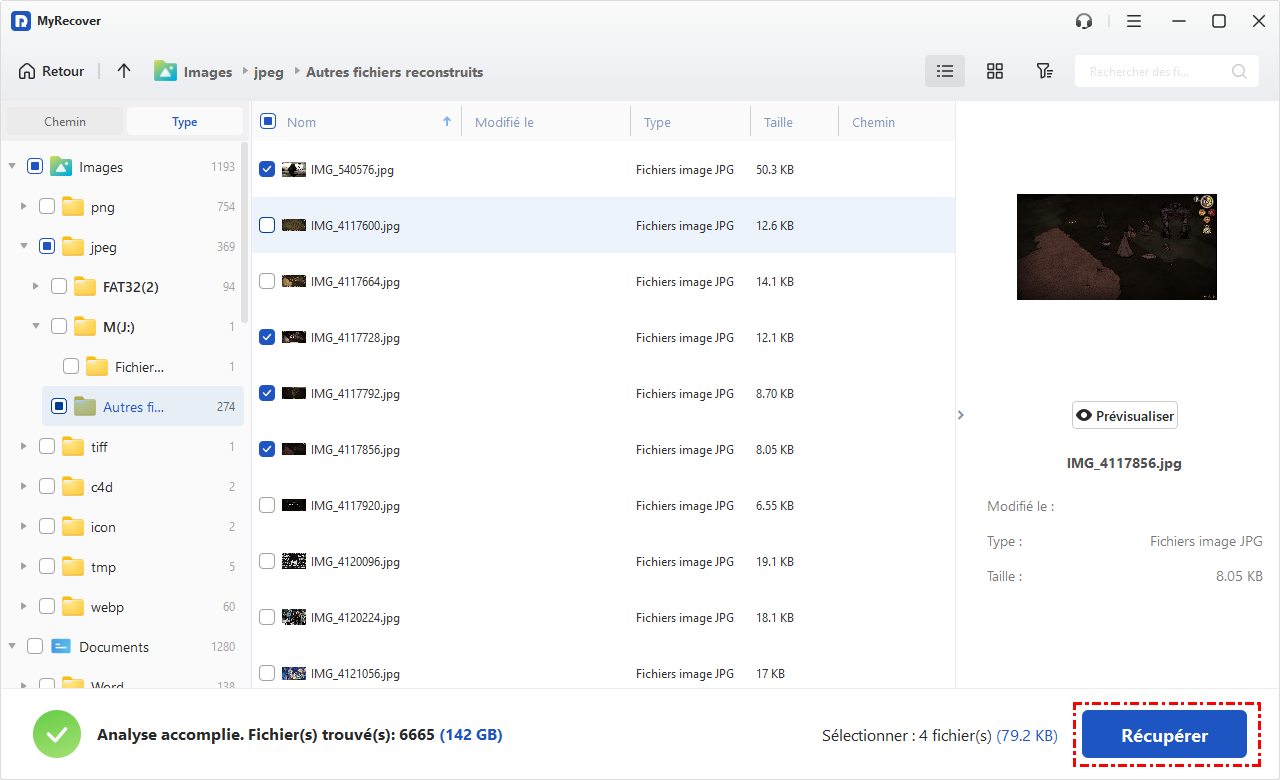Click the up arrow to parent folder

coord(124,71)
